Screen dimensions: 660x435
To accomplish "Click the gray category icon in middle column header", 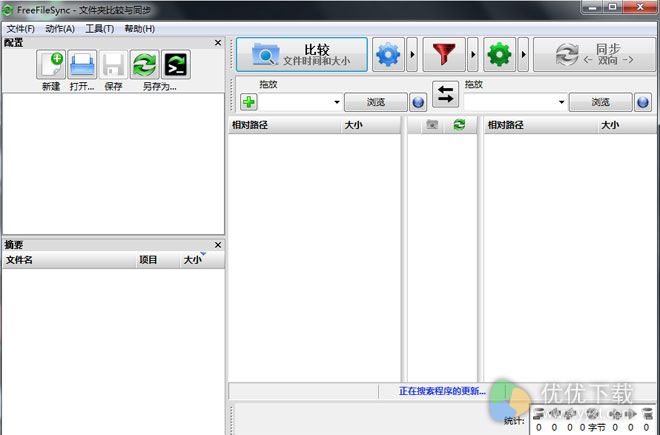I will click(x=432, y=125).
